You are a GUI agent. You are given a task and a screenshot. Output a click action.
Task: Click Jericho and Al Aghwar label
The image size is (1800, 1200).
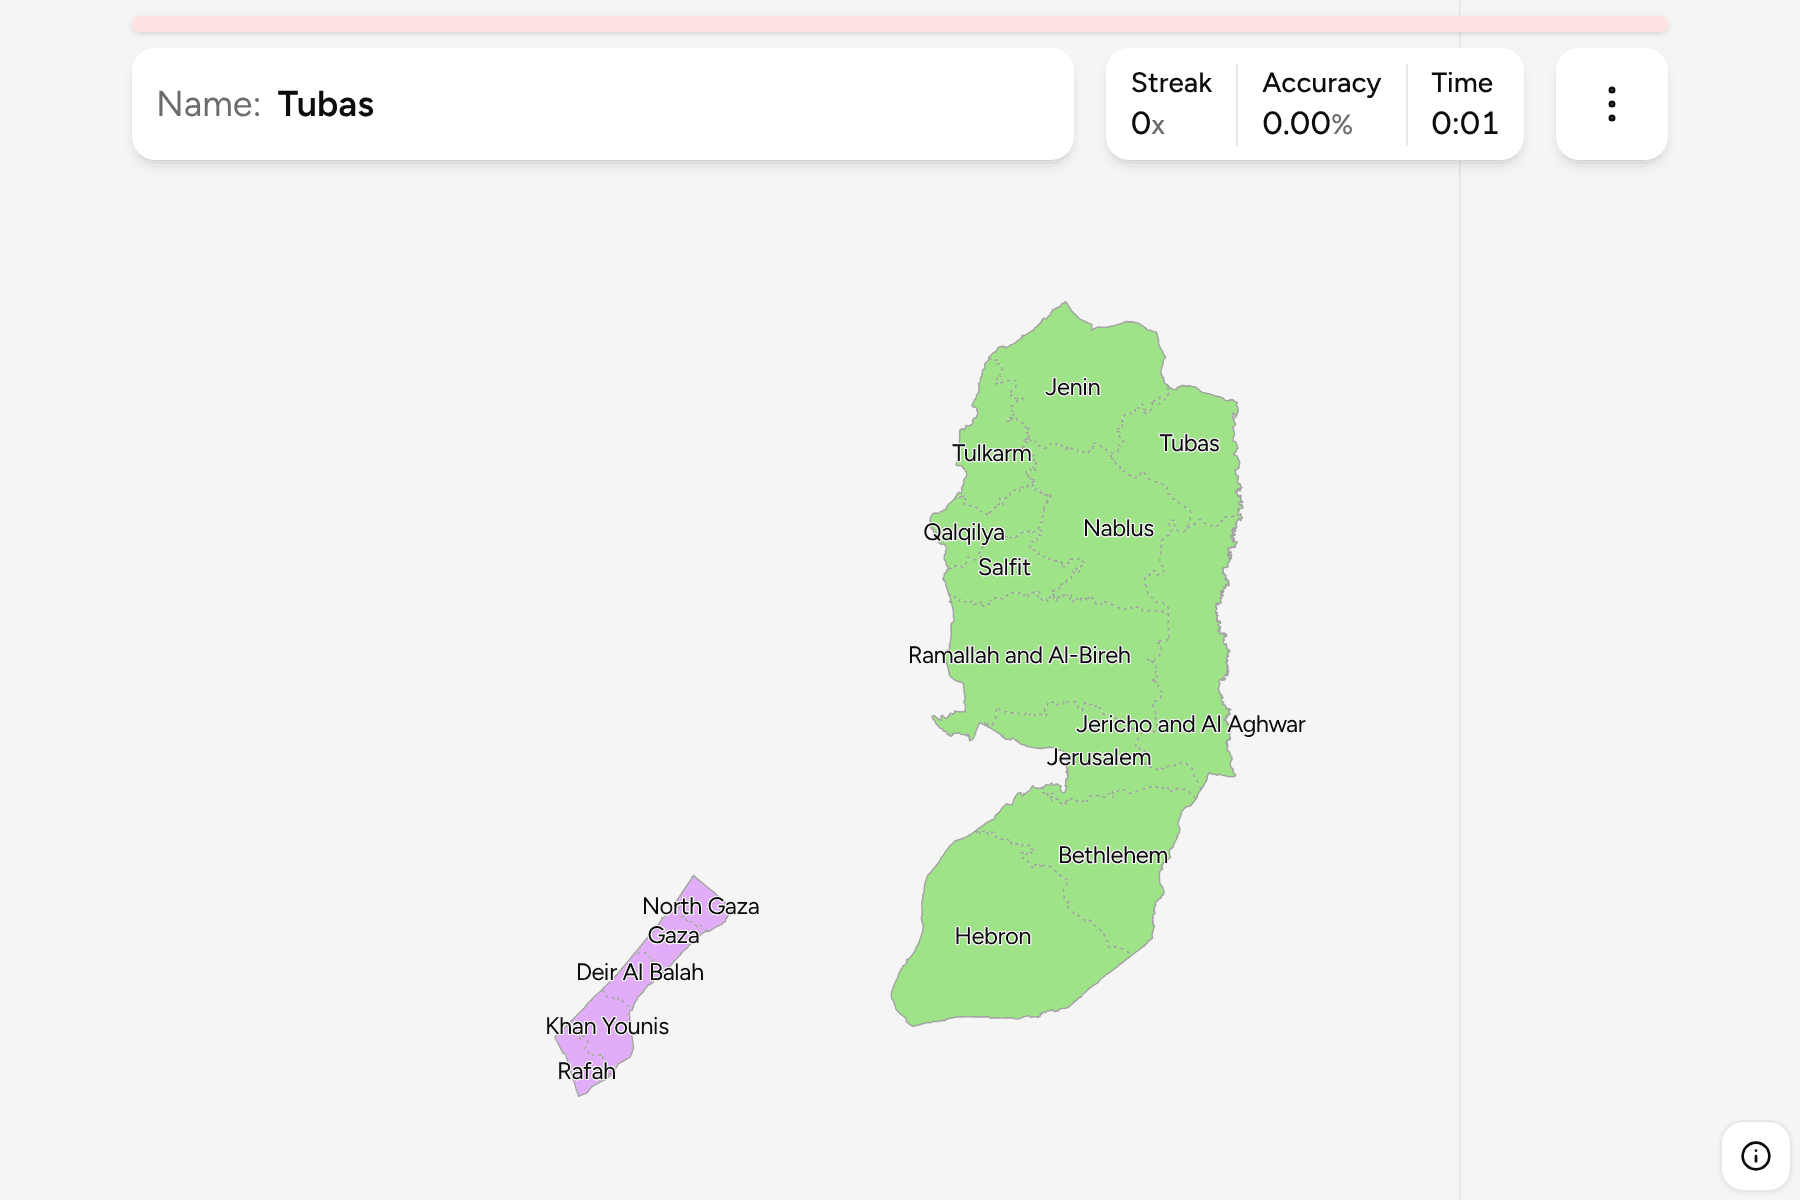pyautogui.click(x=1190, y=724)
